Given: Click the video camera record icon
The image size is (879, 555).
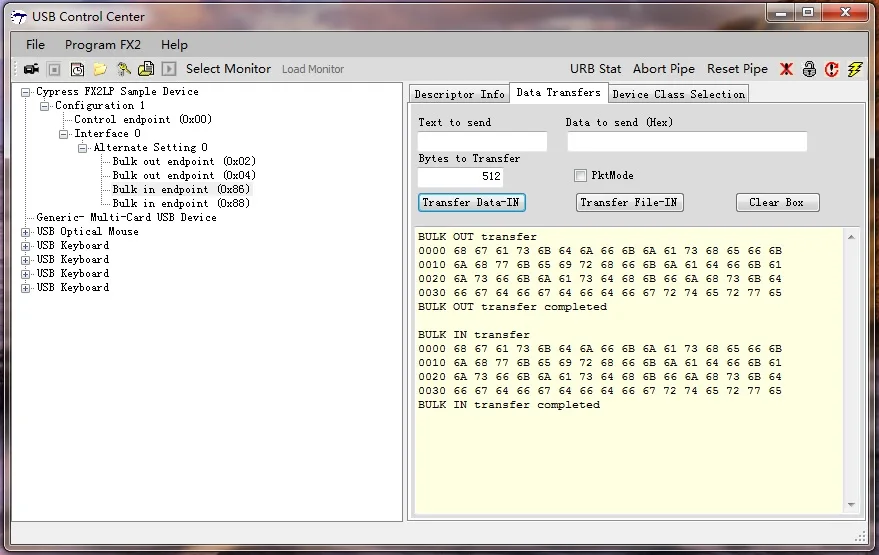Looking at the screenshot, I should coord(31,69).
